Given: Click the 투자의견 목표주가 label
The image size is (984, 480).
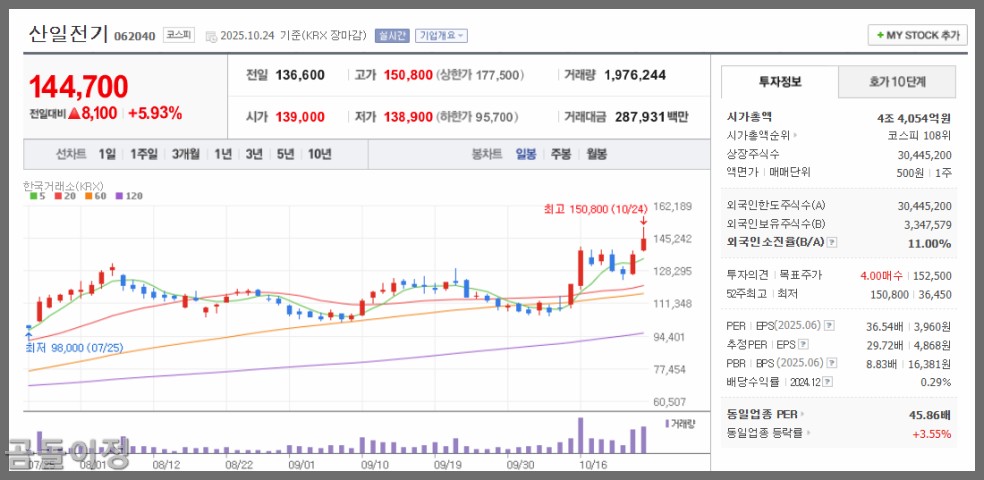Looking at the screenshot, I should (x=774, y=275).
